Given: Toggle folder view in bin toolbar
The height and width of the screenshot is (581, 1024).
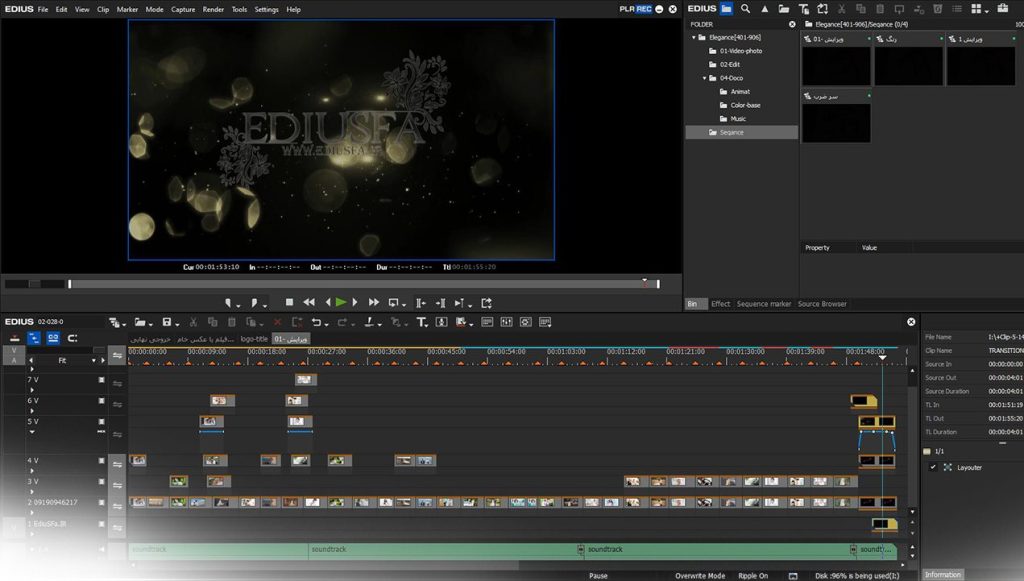Looking at the screenshot, I should (726, 8).
